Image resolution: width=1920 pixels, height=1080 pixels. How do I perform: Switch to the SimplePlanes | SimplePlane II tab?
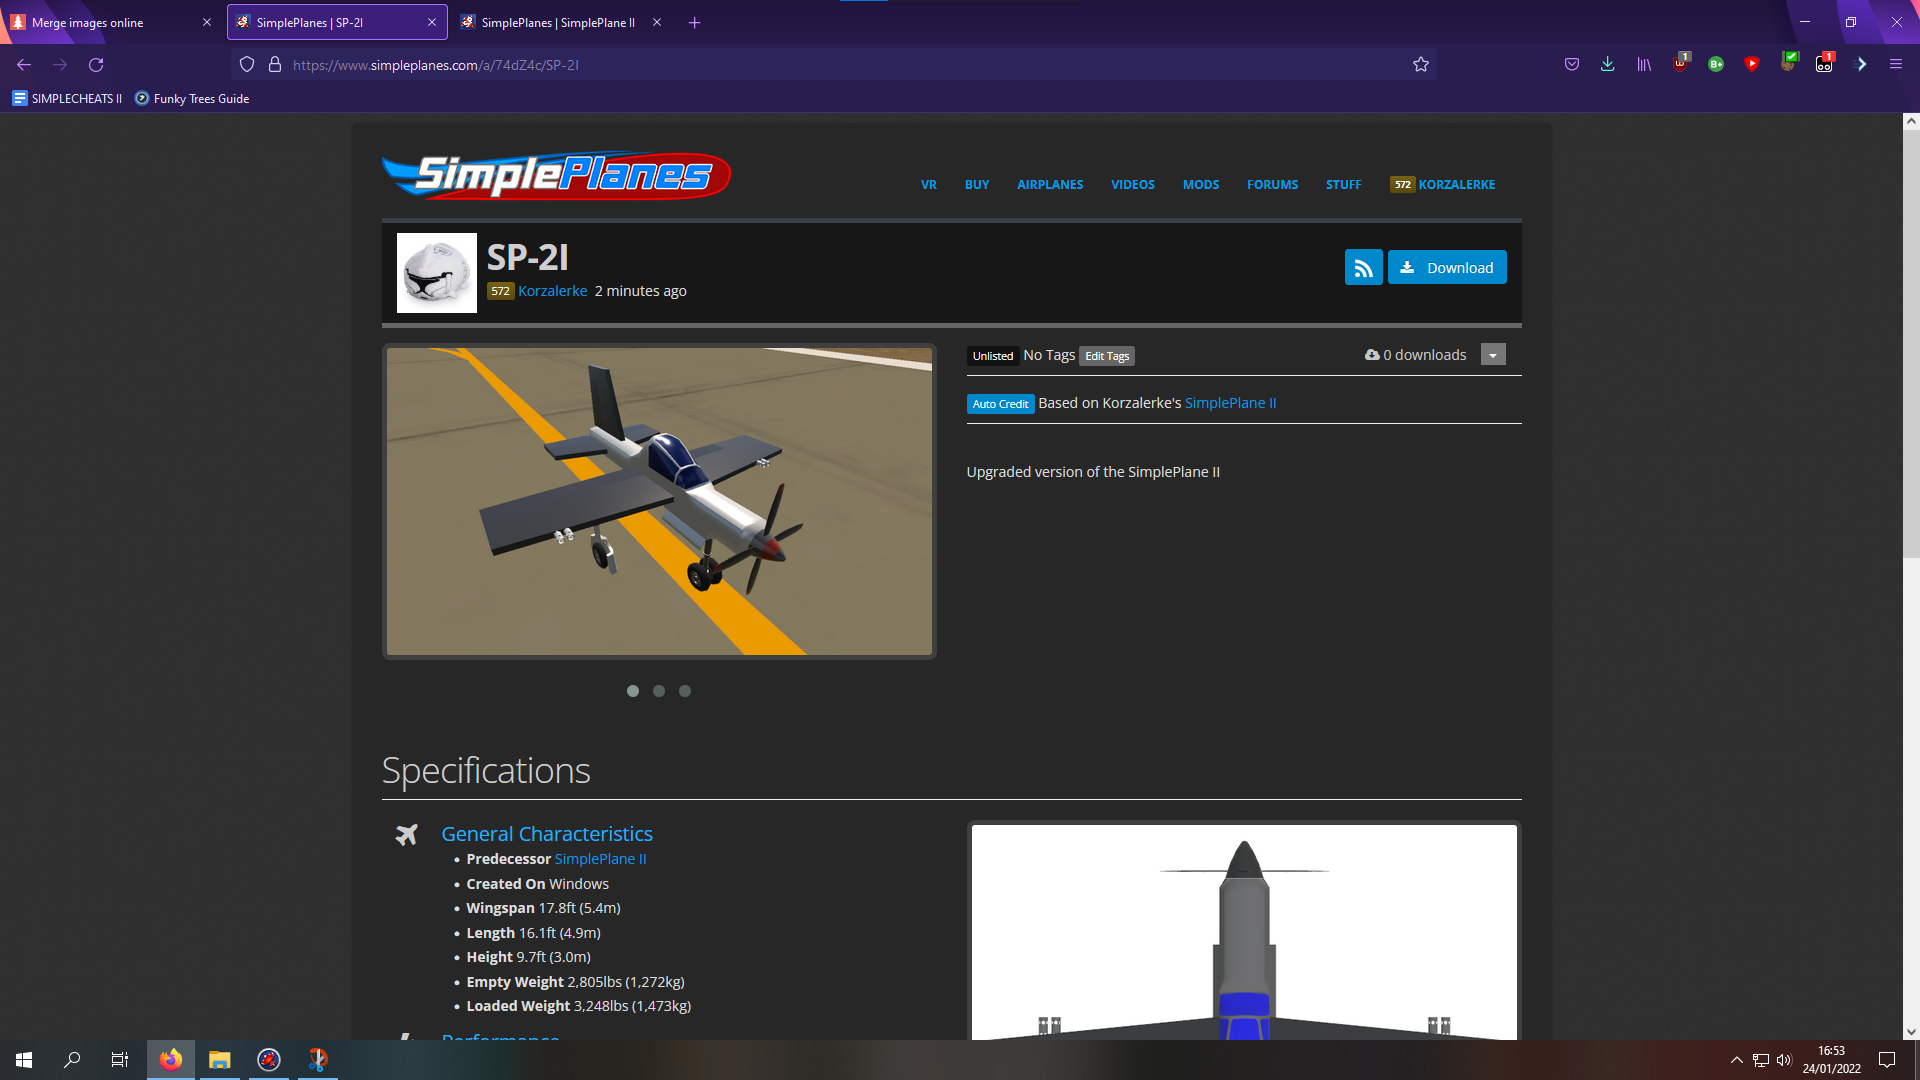point(558,22)
